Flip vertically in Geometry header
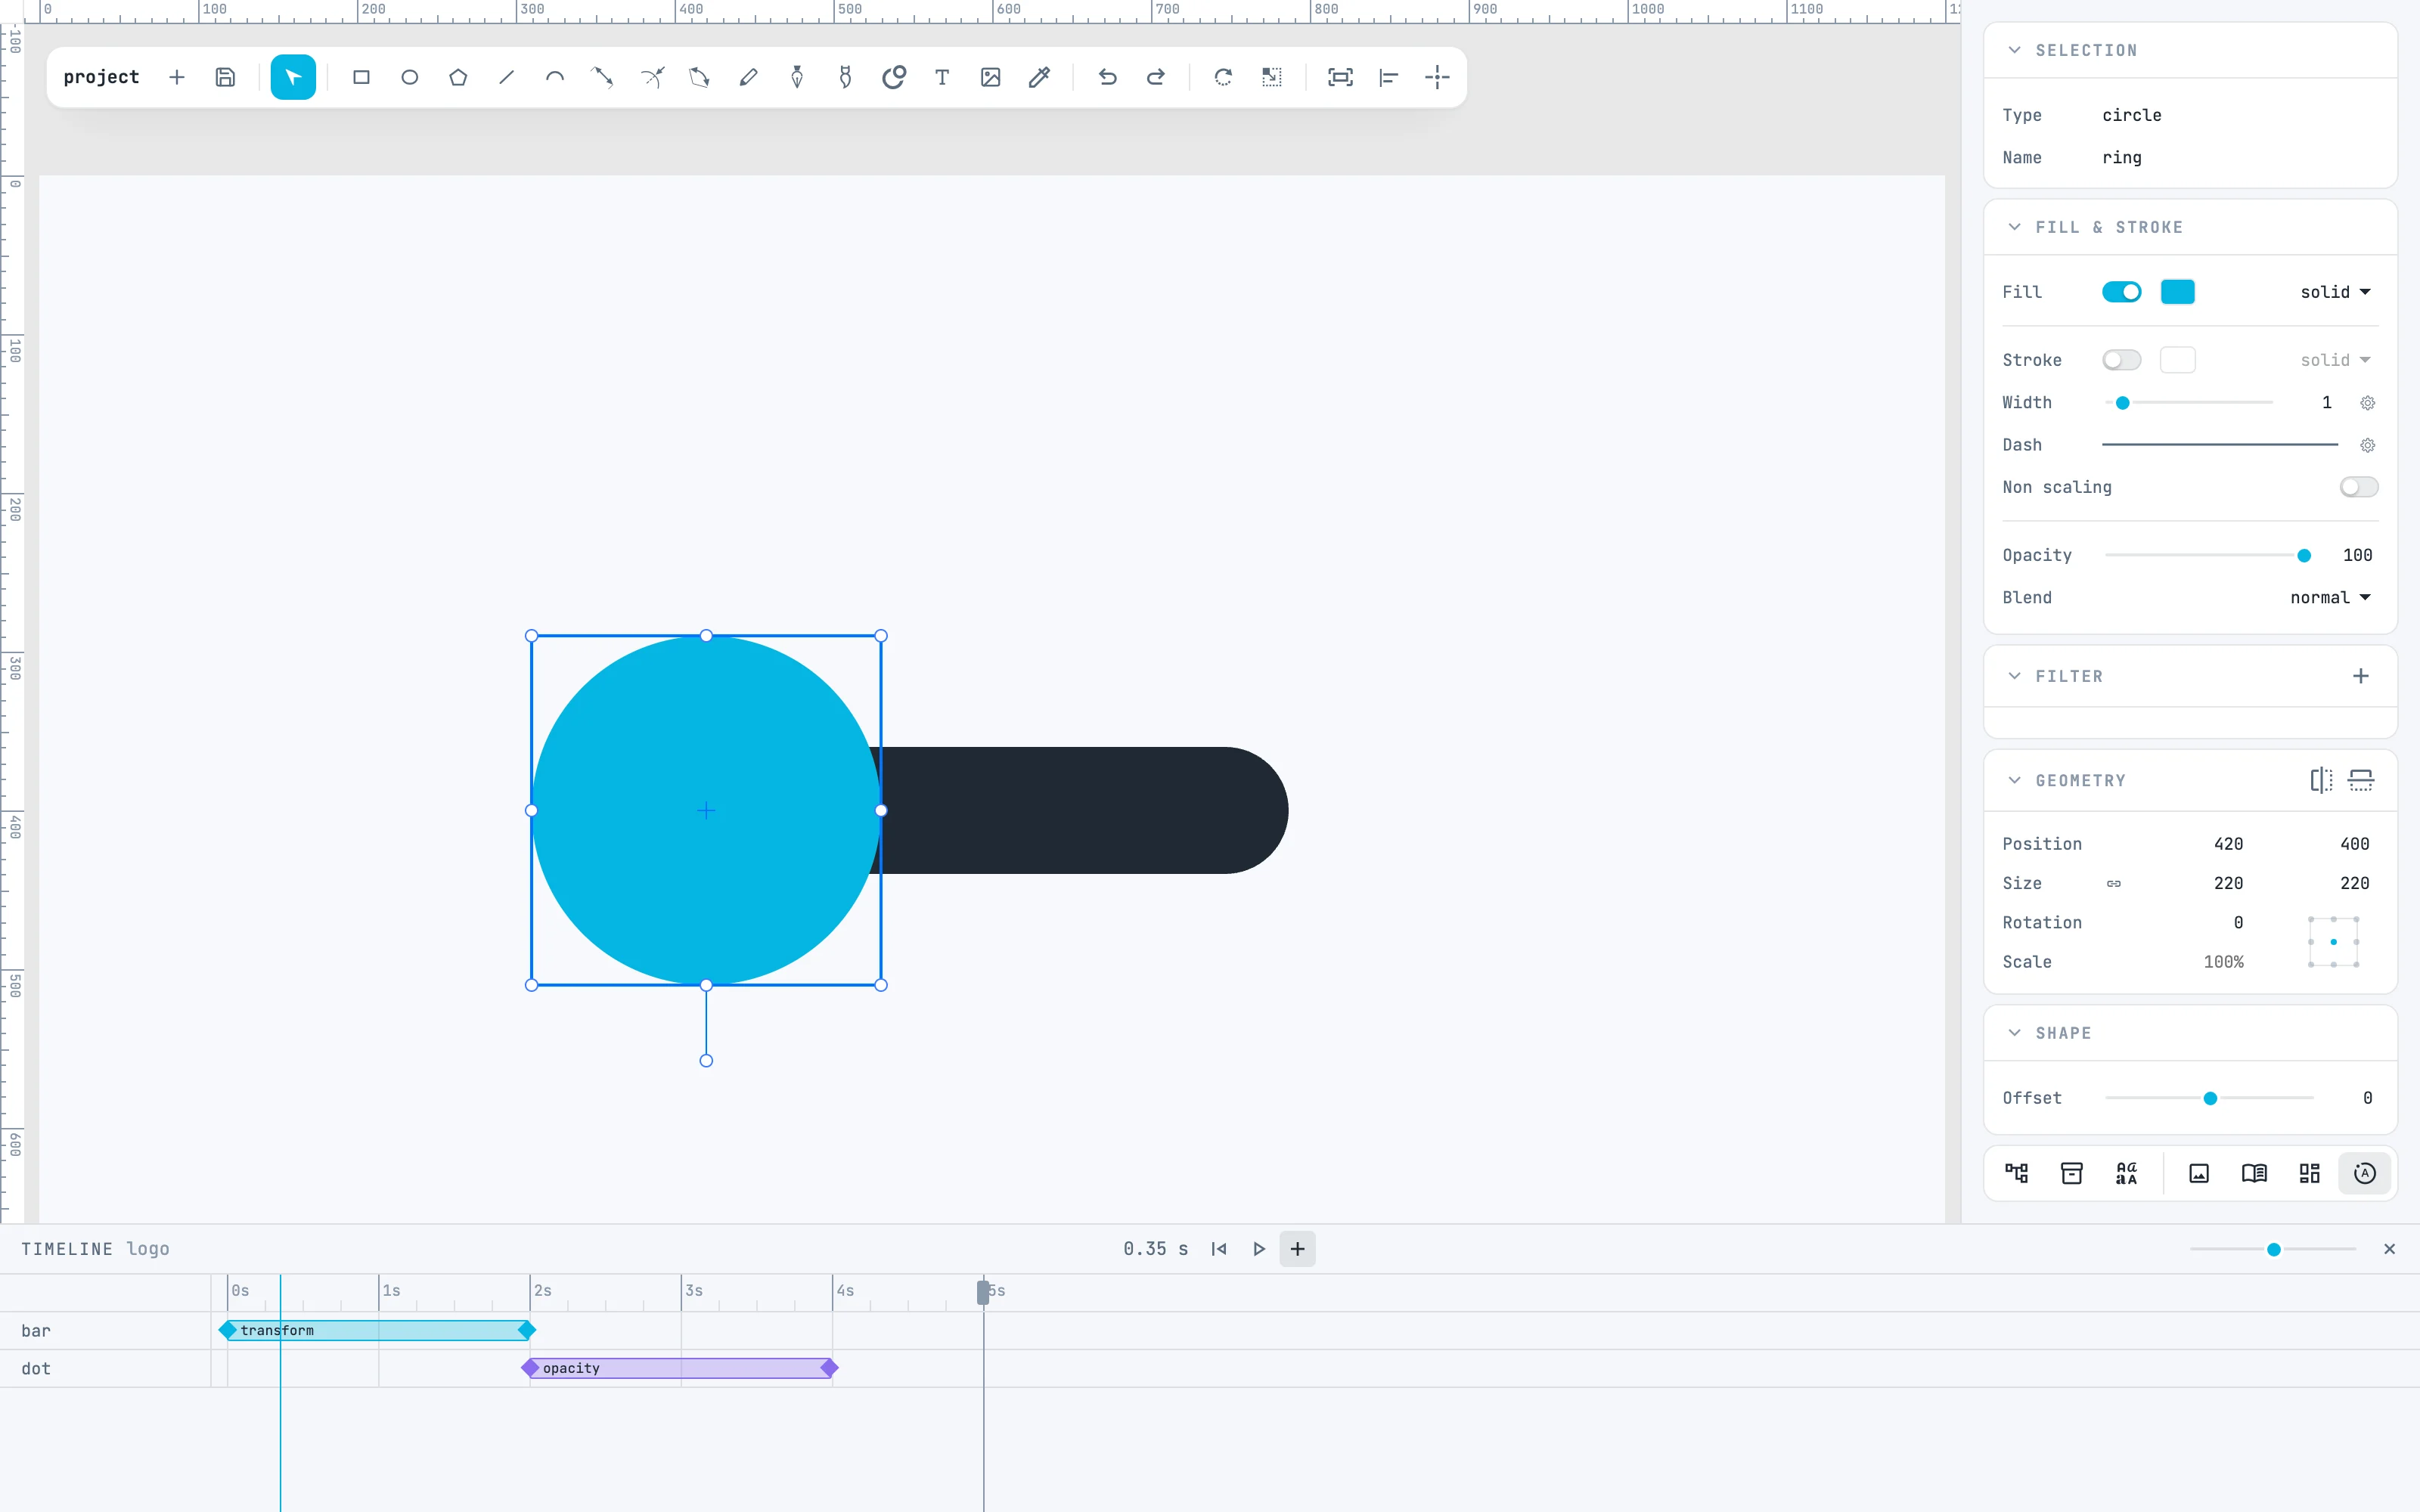Image resolution: width=2420 pixels, height=1512 pixels. point(2361,780)
